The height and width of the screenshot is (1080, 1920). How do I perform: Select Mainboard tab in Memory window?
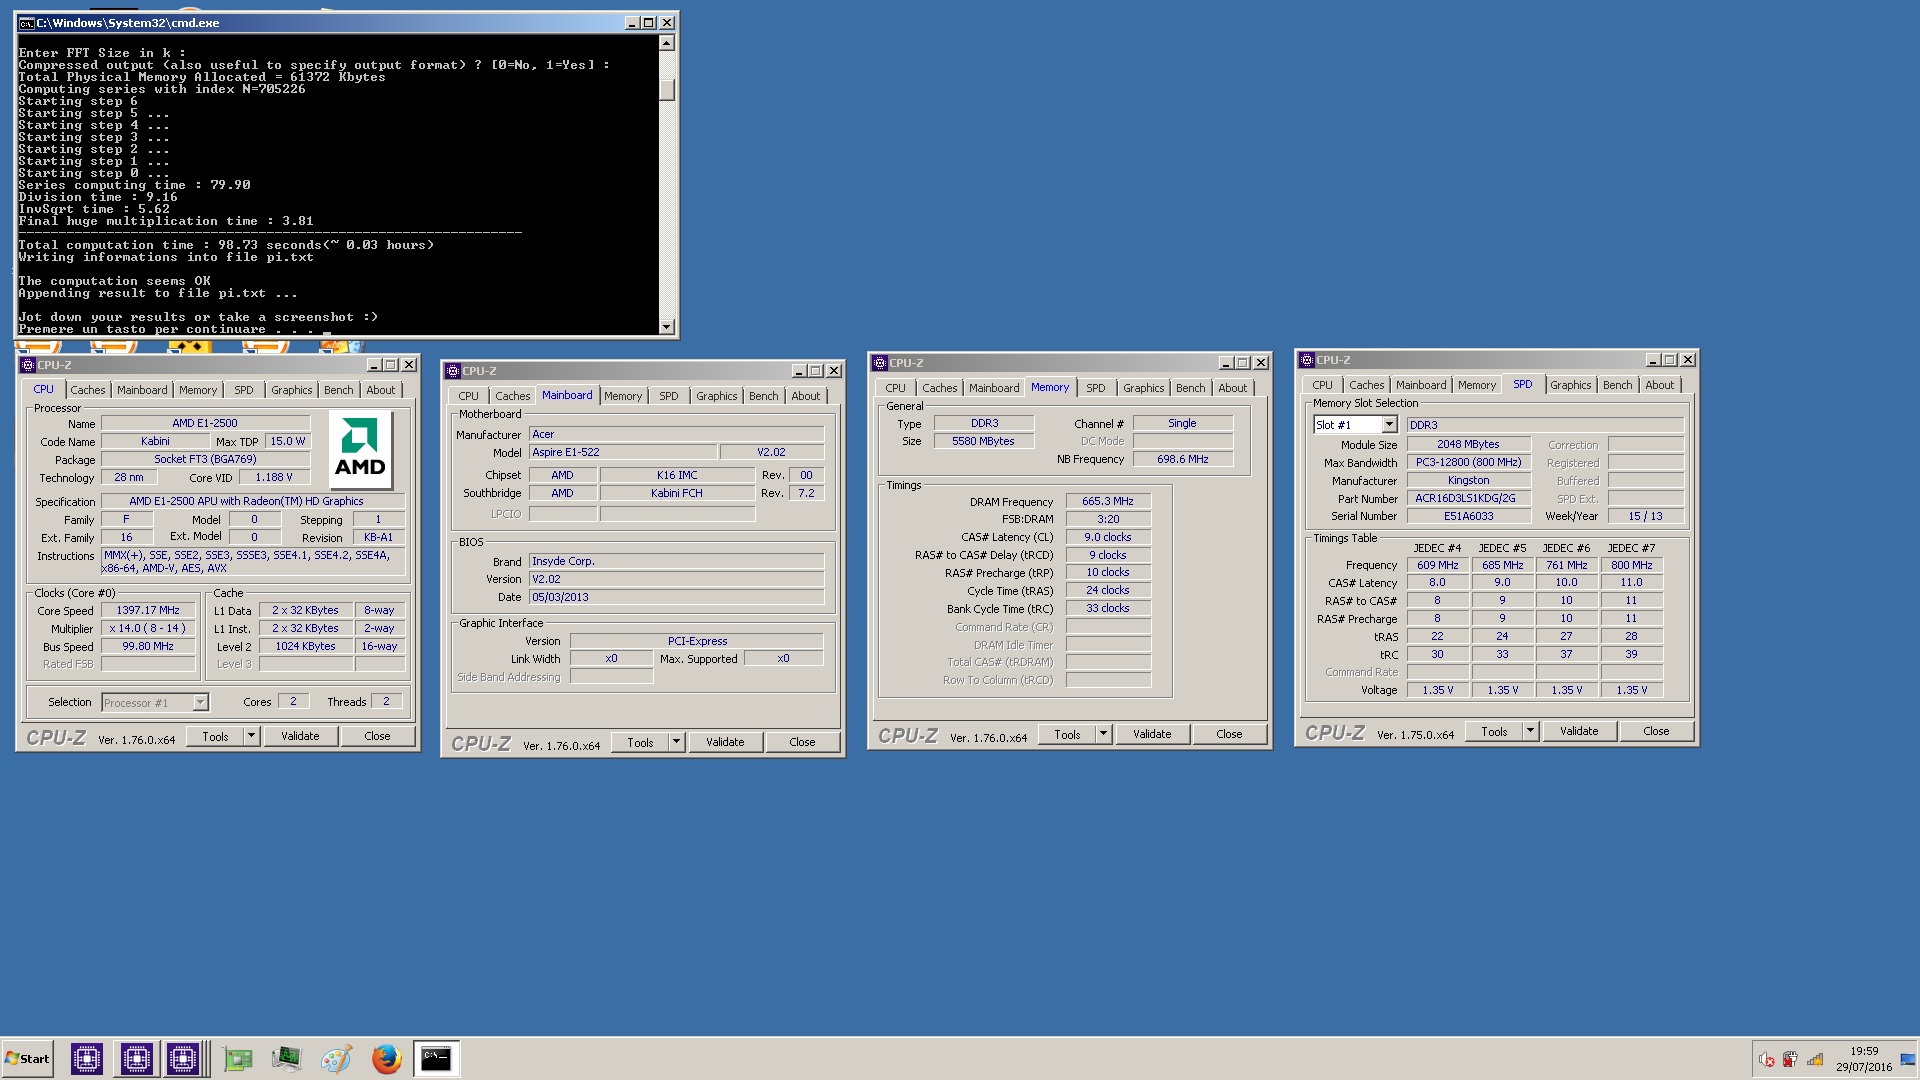[x=994, y=388]
